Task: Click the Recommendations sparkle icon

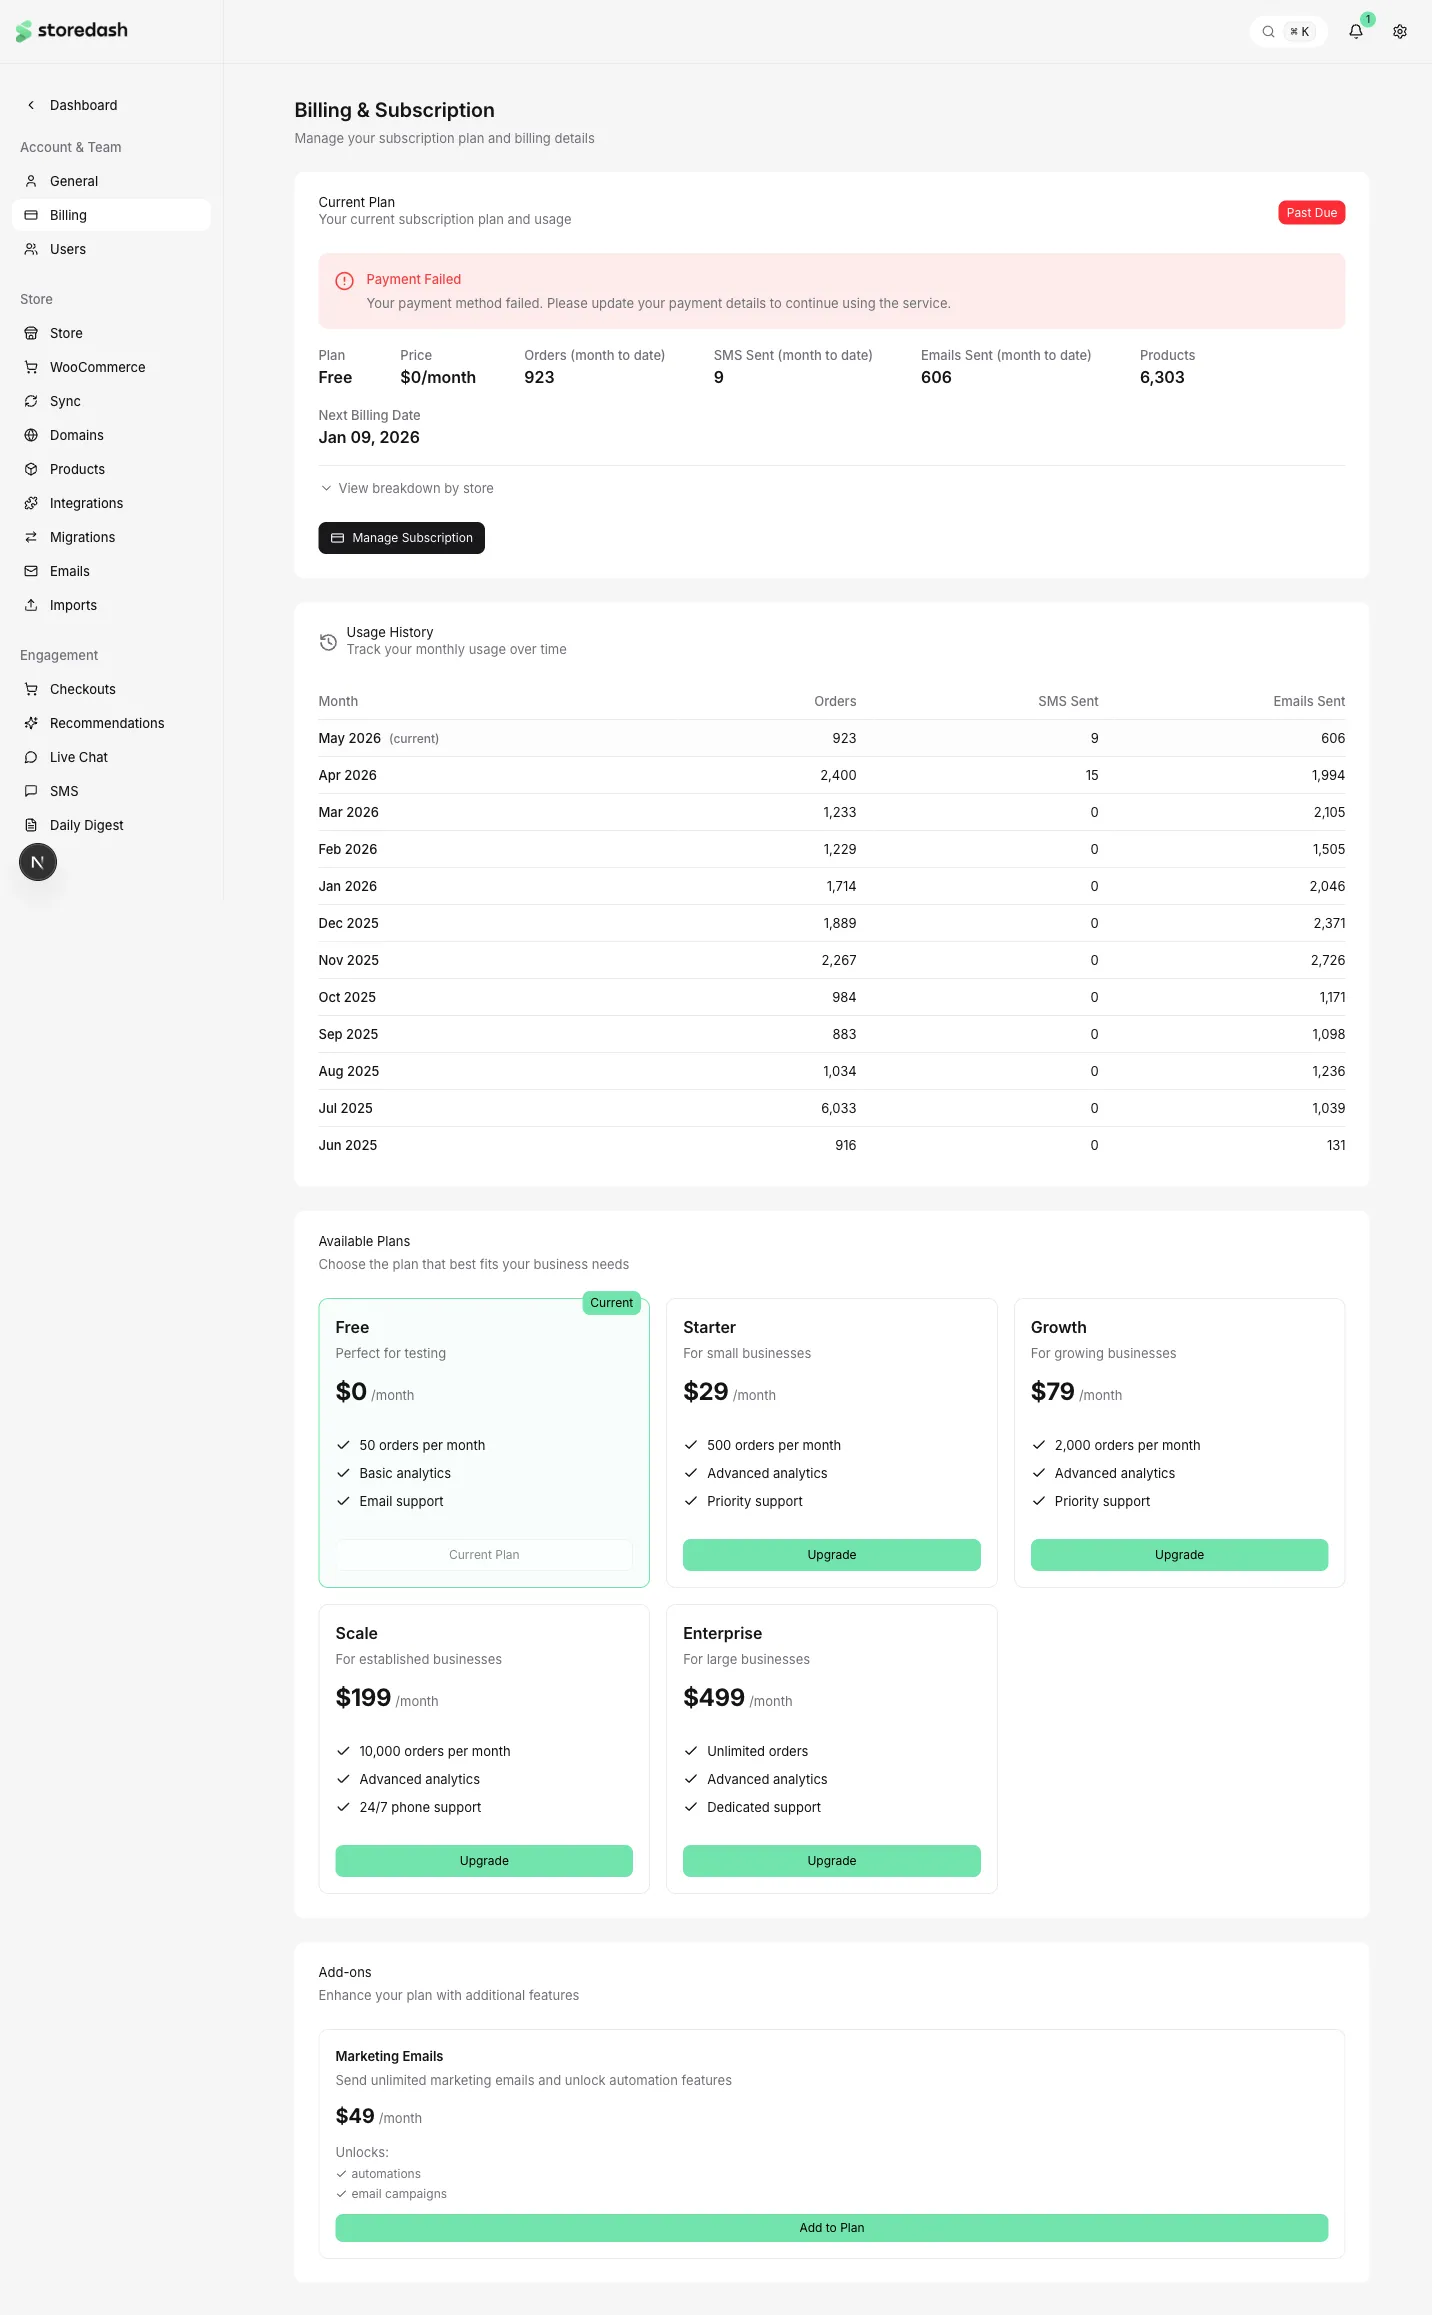Action: (31, 723)
